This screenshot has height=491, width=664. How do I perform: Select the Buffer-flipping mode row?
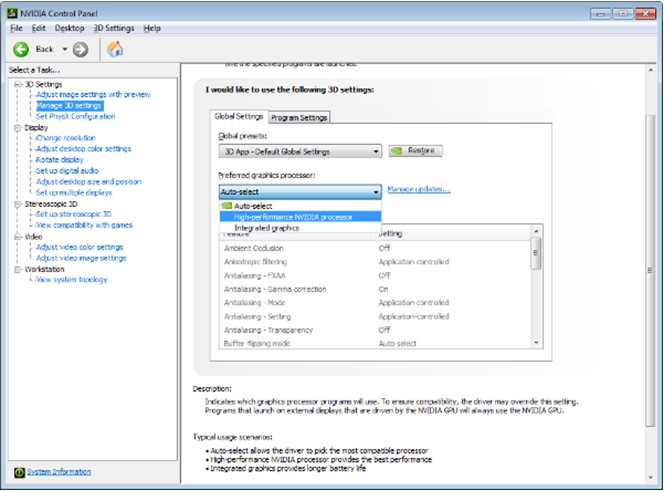(375, 343)
